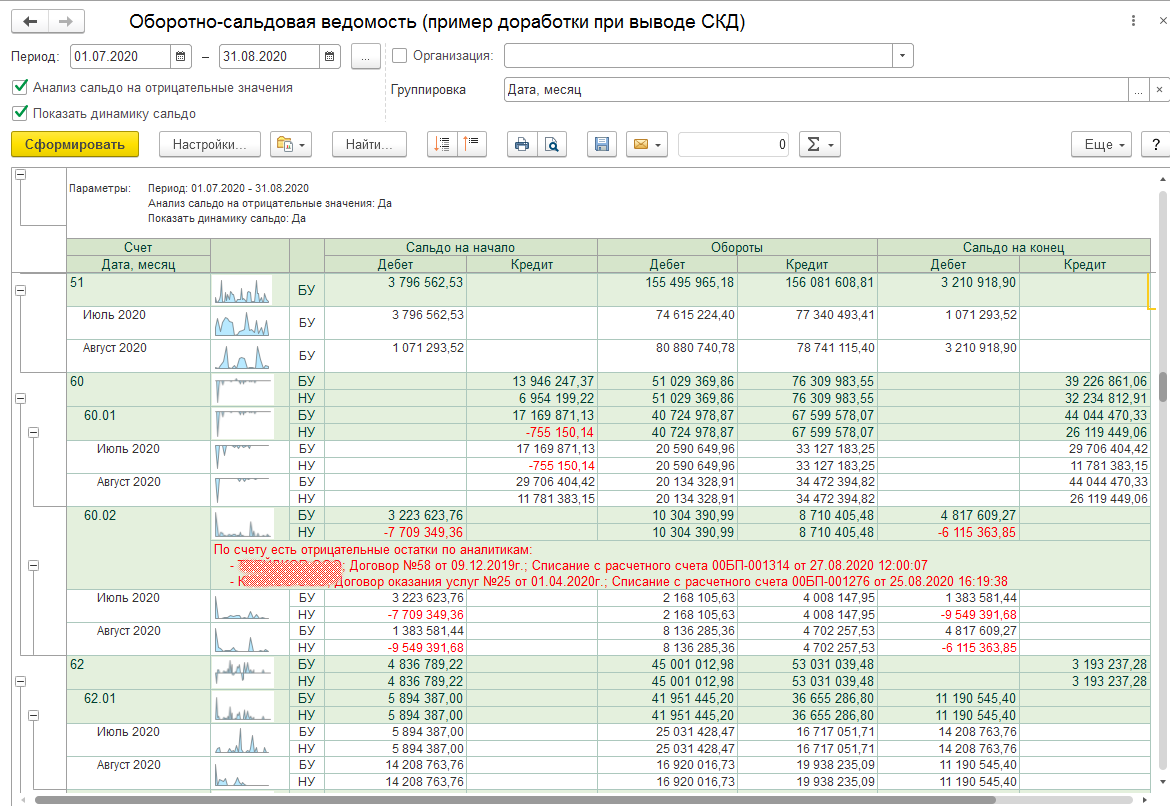The width and height of the screenshot is (1170, 806).
Task: Select the Обороты column header
Action: pos(737,247)
